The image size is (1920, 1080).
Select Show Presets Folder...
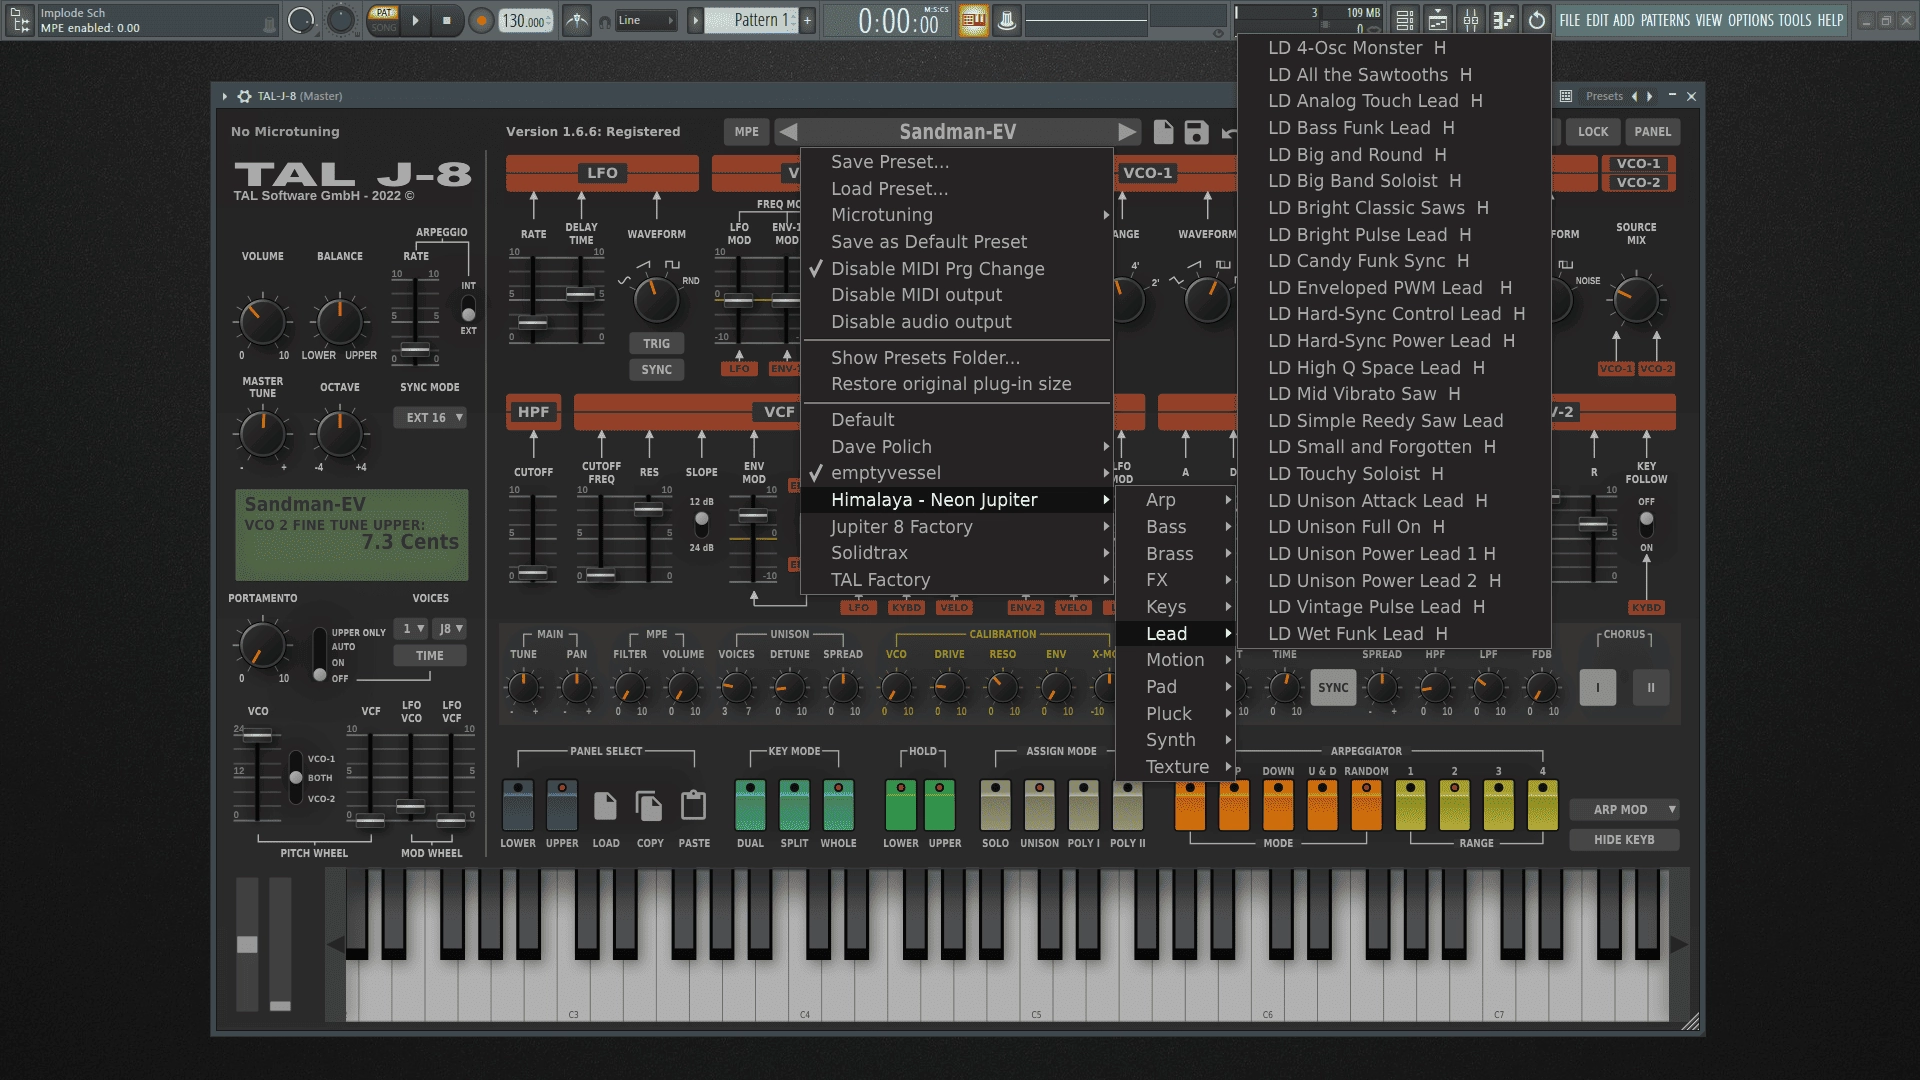(x=957, y=358)
